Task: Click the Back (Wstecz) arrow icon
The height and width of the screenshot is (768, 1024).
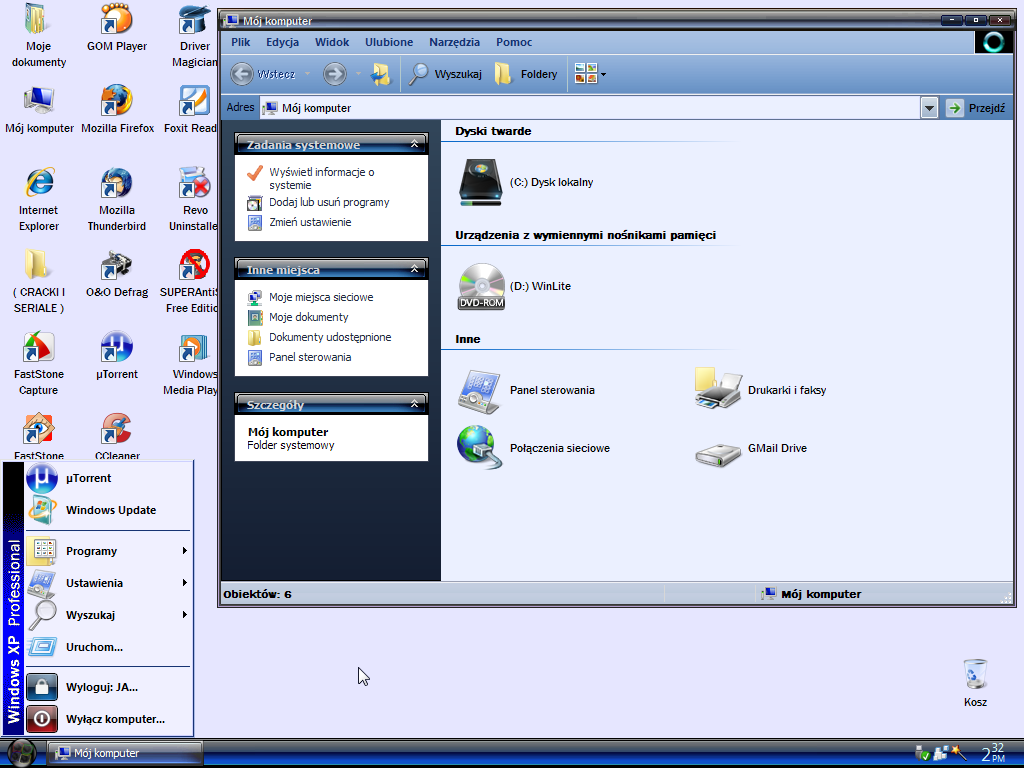Action: coord(242,74)
